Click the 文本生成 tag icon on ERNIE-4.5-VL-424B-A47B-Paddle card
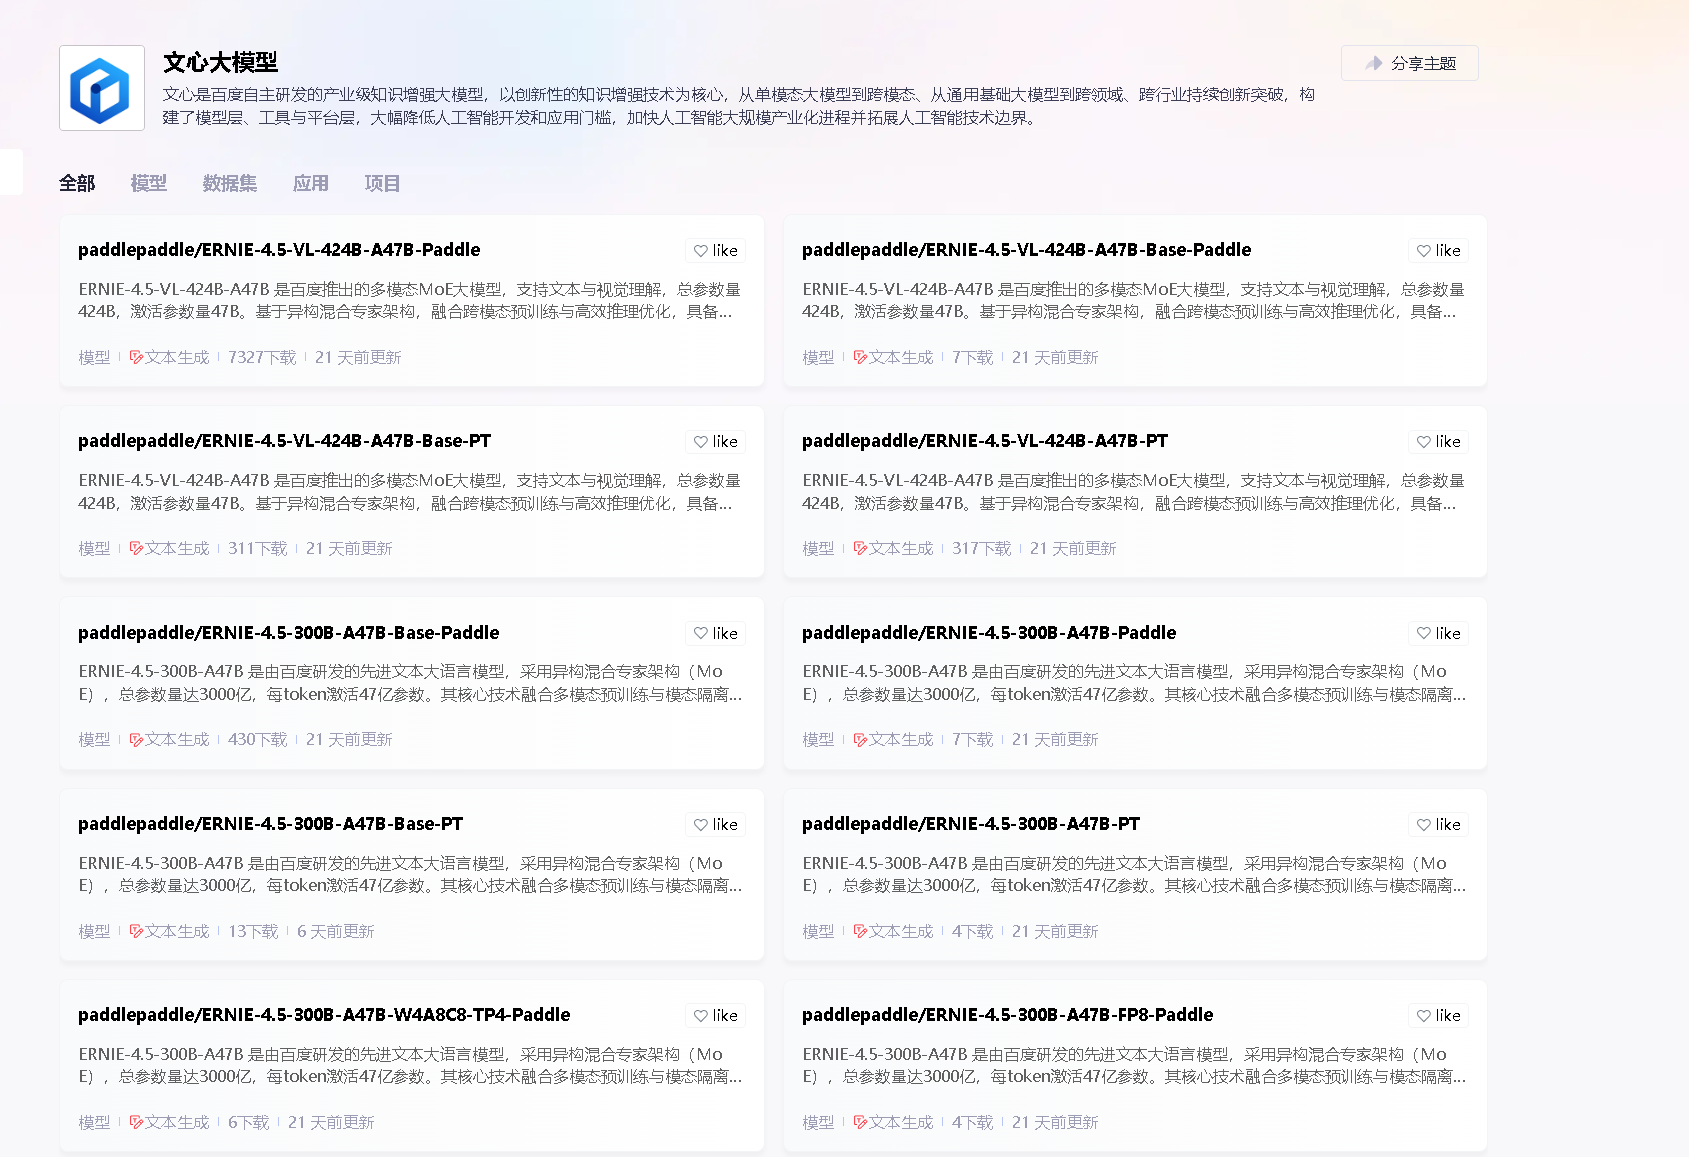 136,357
